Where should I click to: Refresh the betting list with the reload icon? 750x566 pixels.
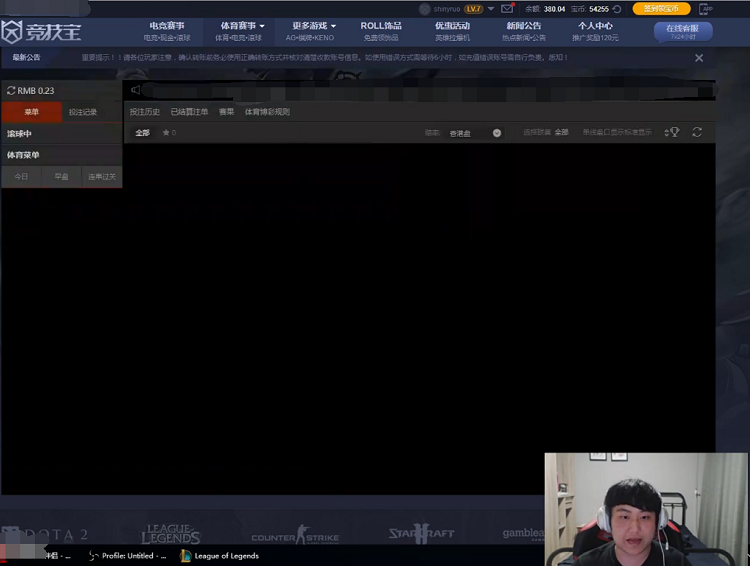[697, 132]
